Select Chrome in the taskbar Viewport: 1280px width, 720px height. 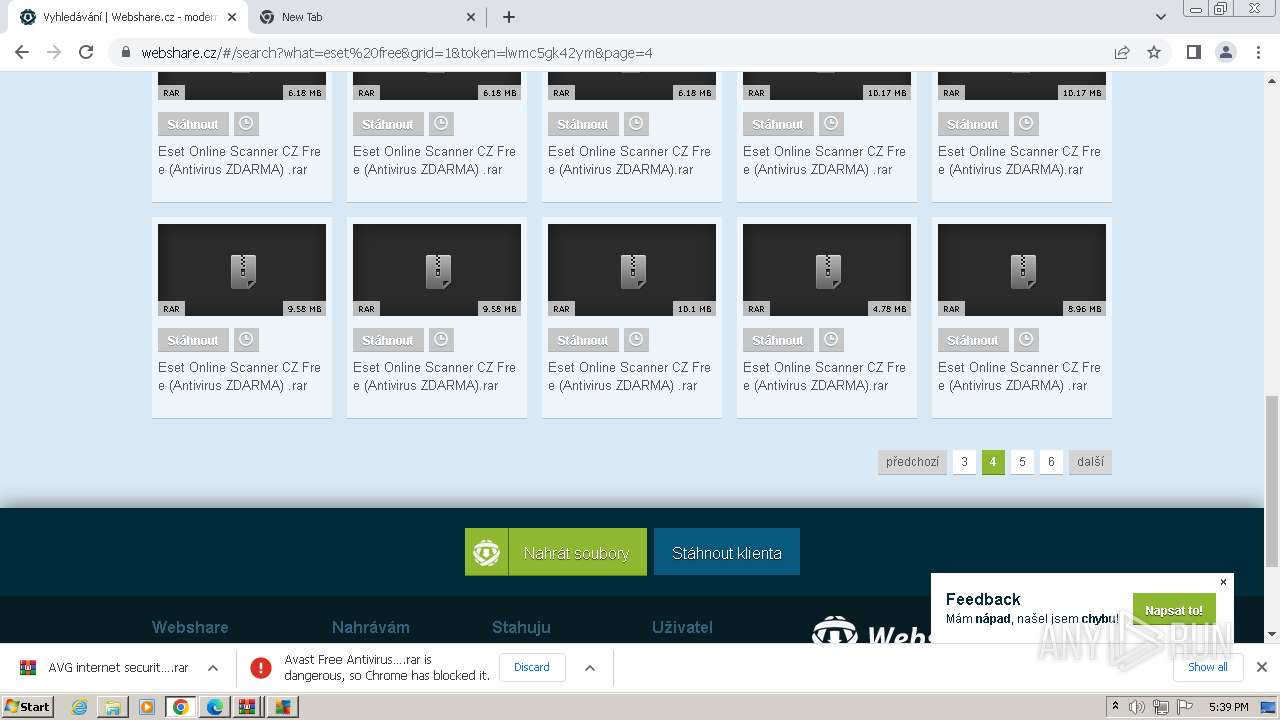(181, 707)
